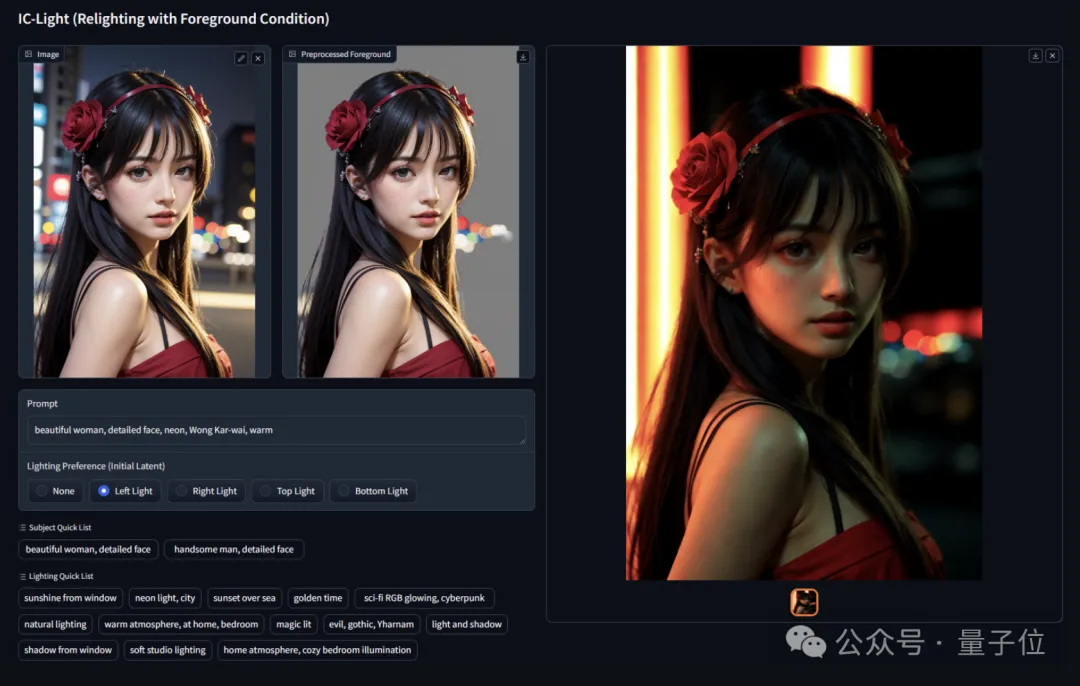Download the Preprocessed Foreground image
1080x686 pixels.
pos(522,57)
